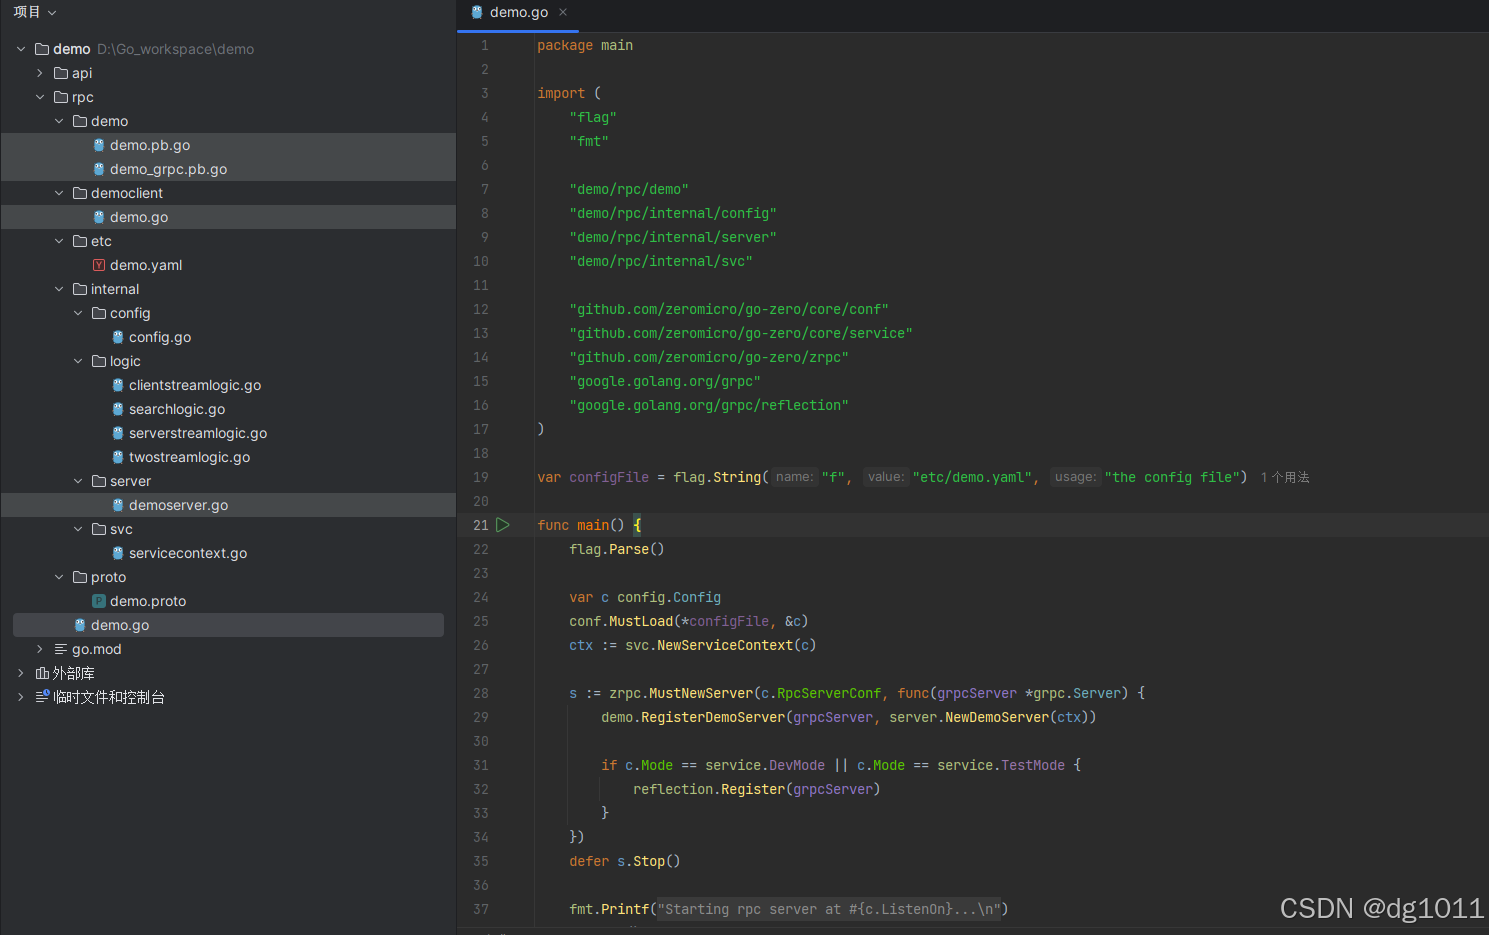Expand the 外部库 node
Screen dimensions: 1489x935
point(21,673)
